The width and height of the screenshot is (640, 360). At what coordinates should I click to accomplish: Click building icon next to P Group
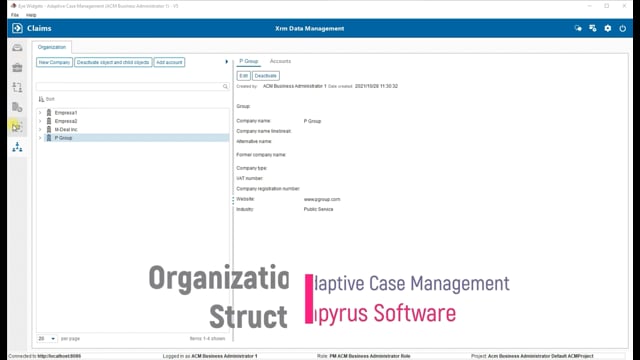pyautogui.click(x=49, y=138)
